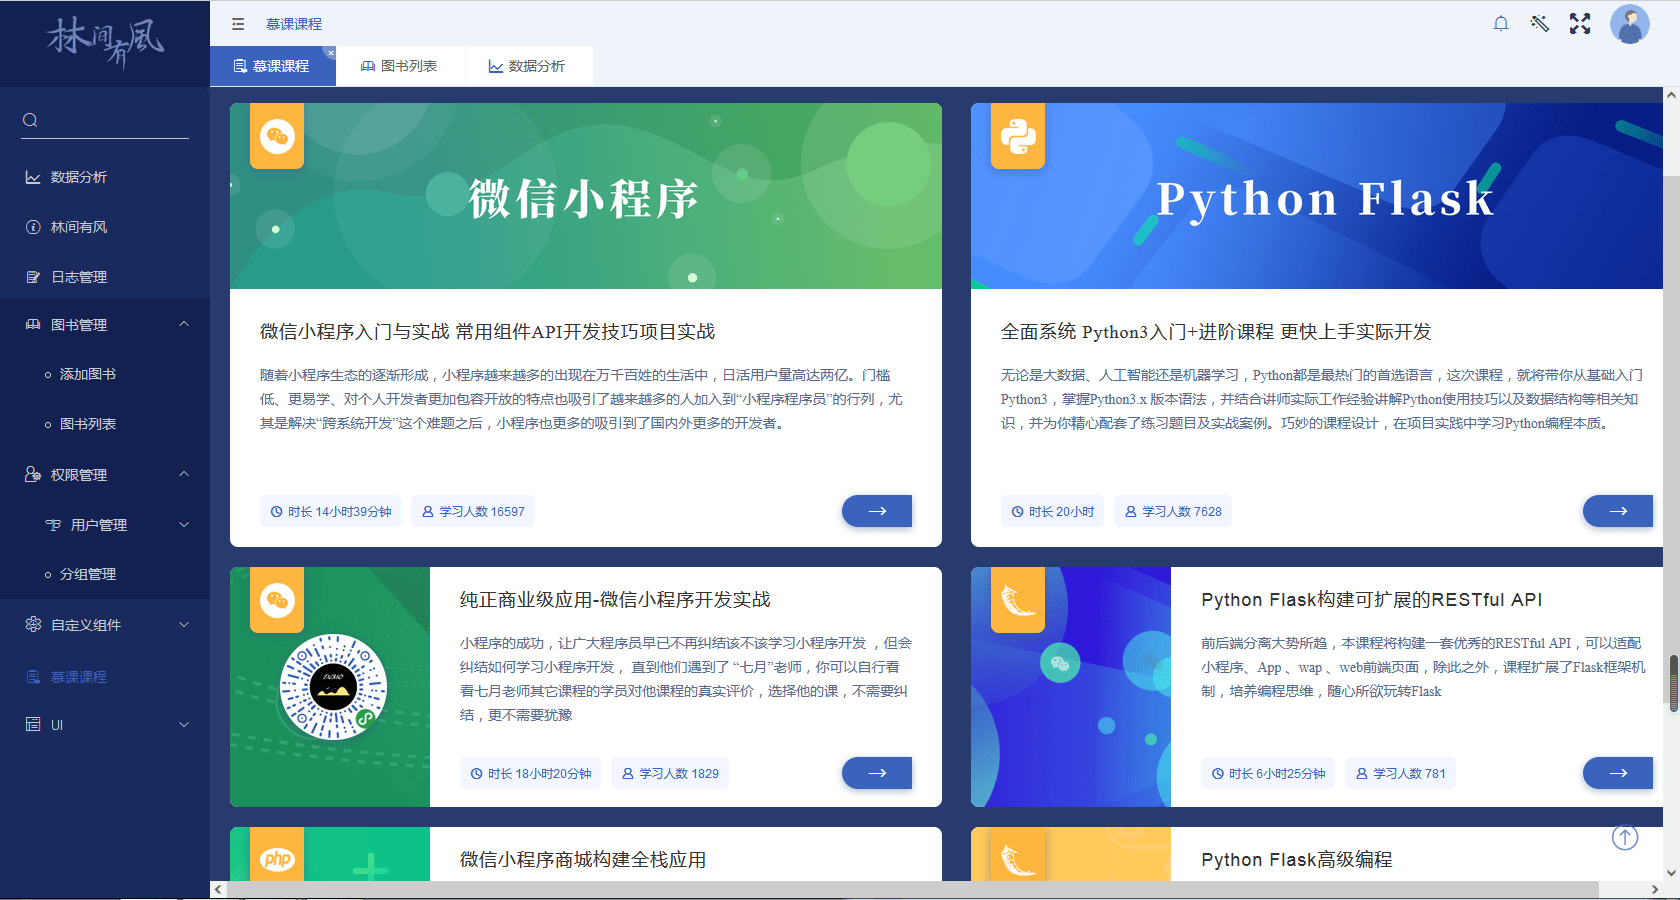The height and width of the screenshot is (900, 1680).
Task: Open the 微信小程序入门与实战 course arrow button
Action: coord(877,511)
